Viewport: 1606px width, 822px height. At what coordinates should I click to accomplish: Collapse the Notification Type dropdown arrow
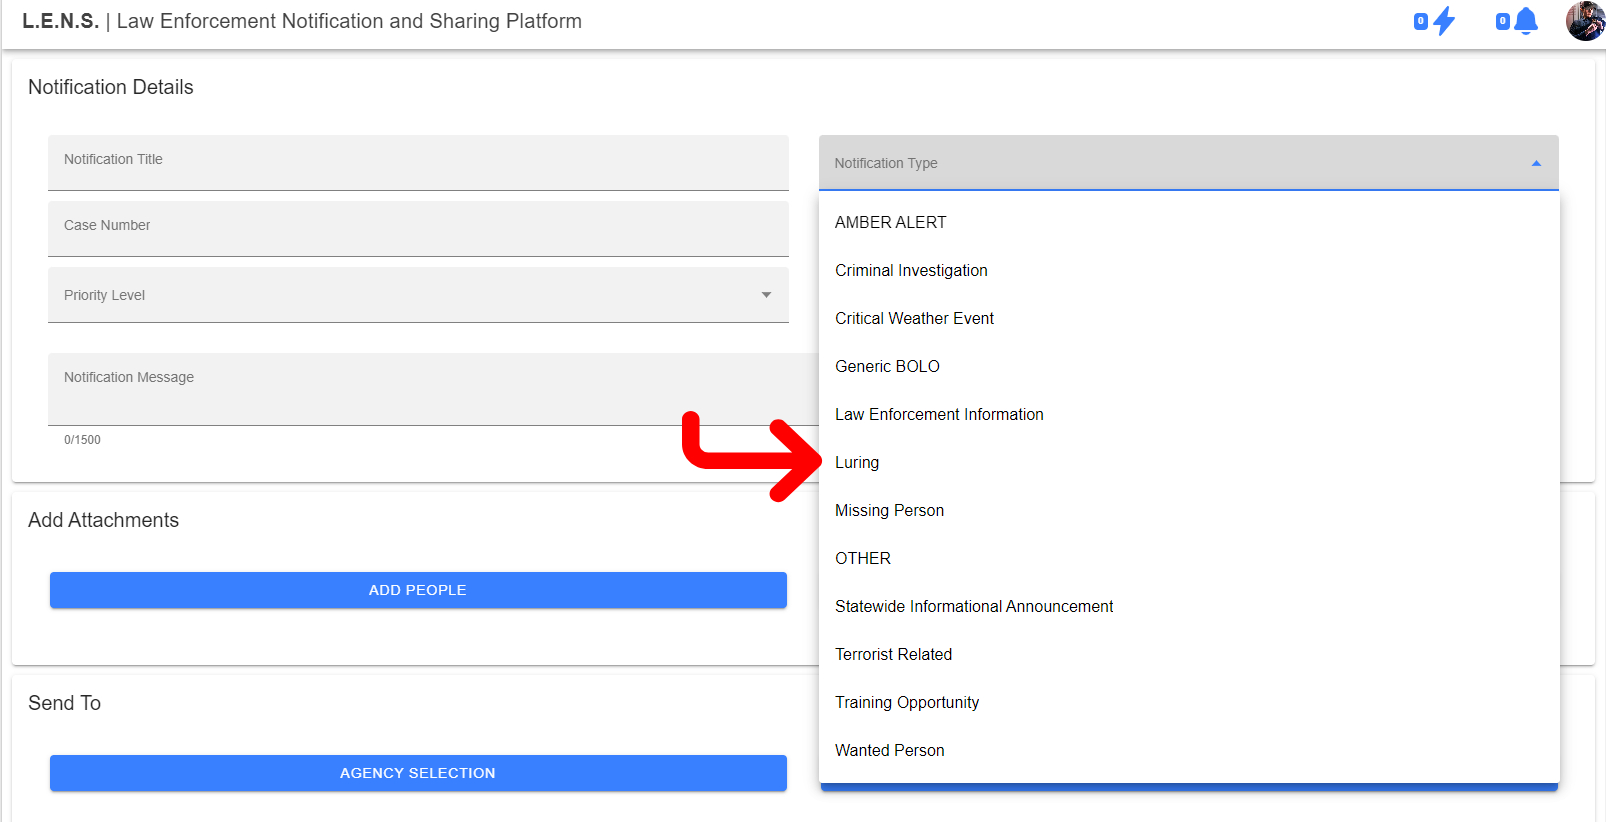click(1536, 163)
